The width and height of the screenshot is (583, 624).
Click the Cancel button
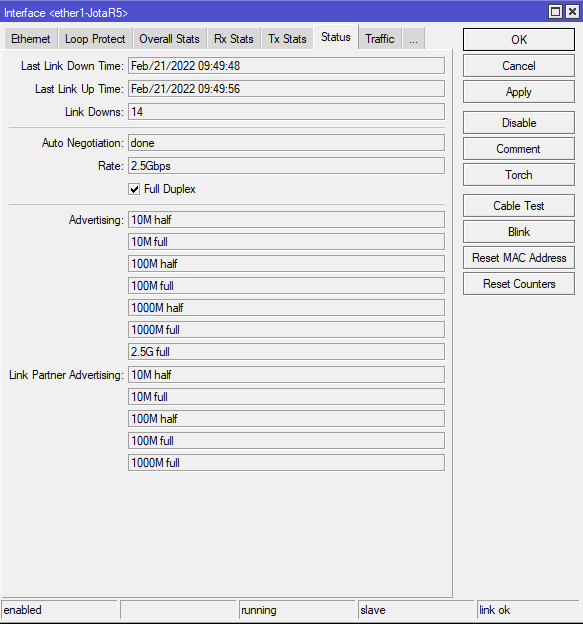[x=519, y=66]
